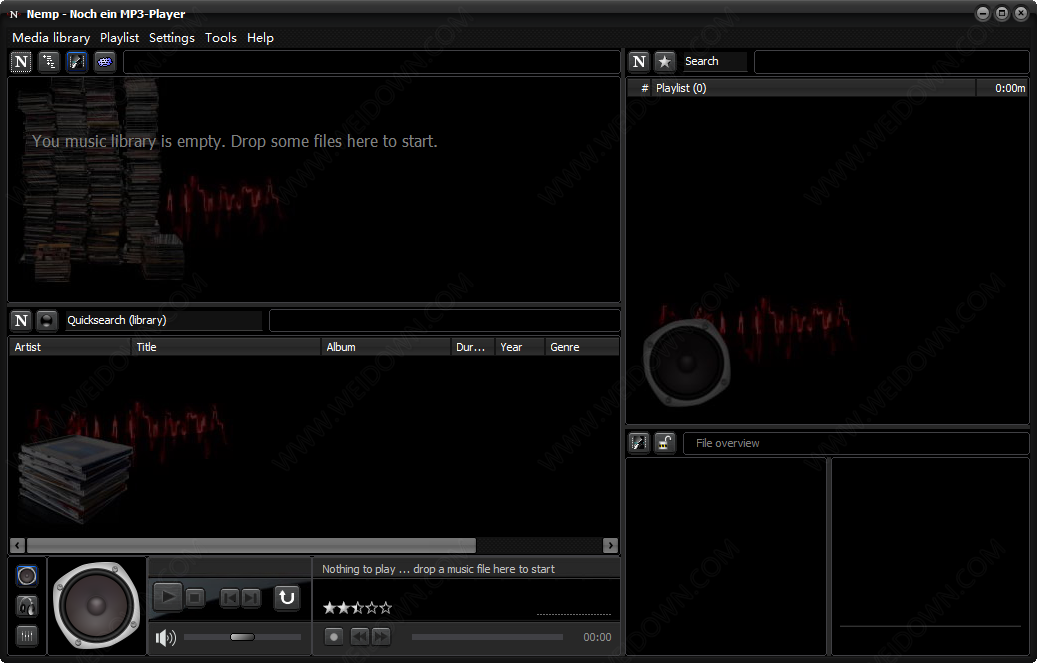Image resolution: width=1037 pixels, height=663 pixels.
Task: Set rating using the star rating control
Action: coord(357,607)
